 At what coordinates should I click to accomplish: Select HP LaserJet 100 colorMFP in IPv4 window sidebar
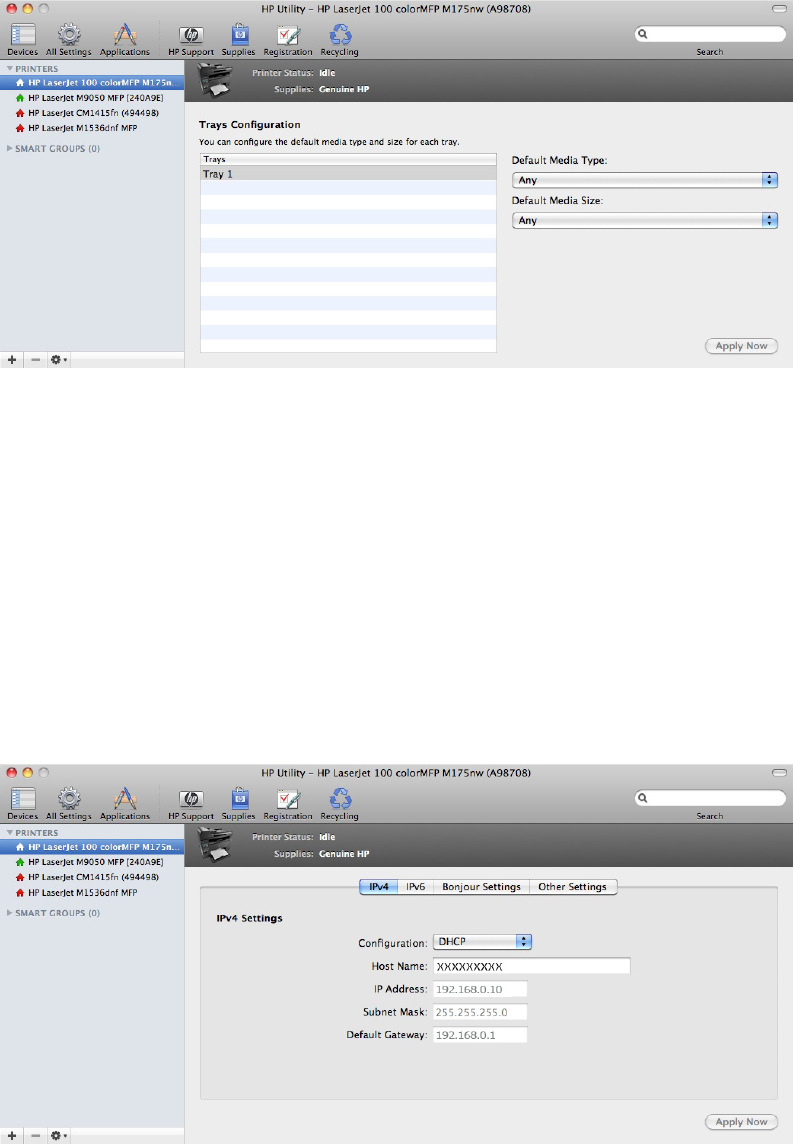[92, 846]
